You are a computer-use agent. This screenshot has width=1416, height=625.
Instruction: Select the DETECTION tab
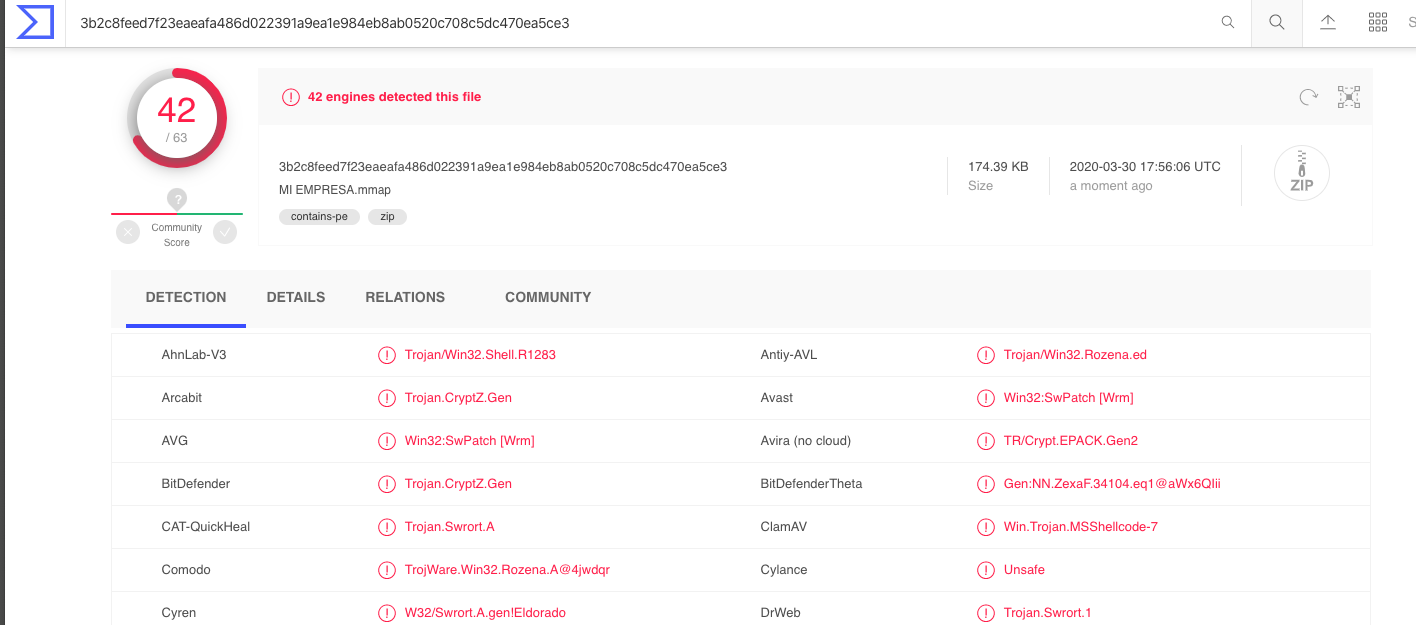[186, 297]
